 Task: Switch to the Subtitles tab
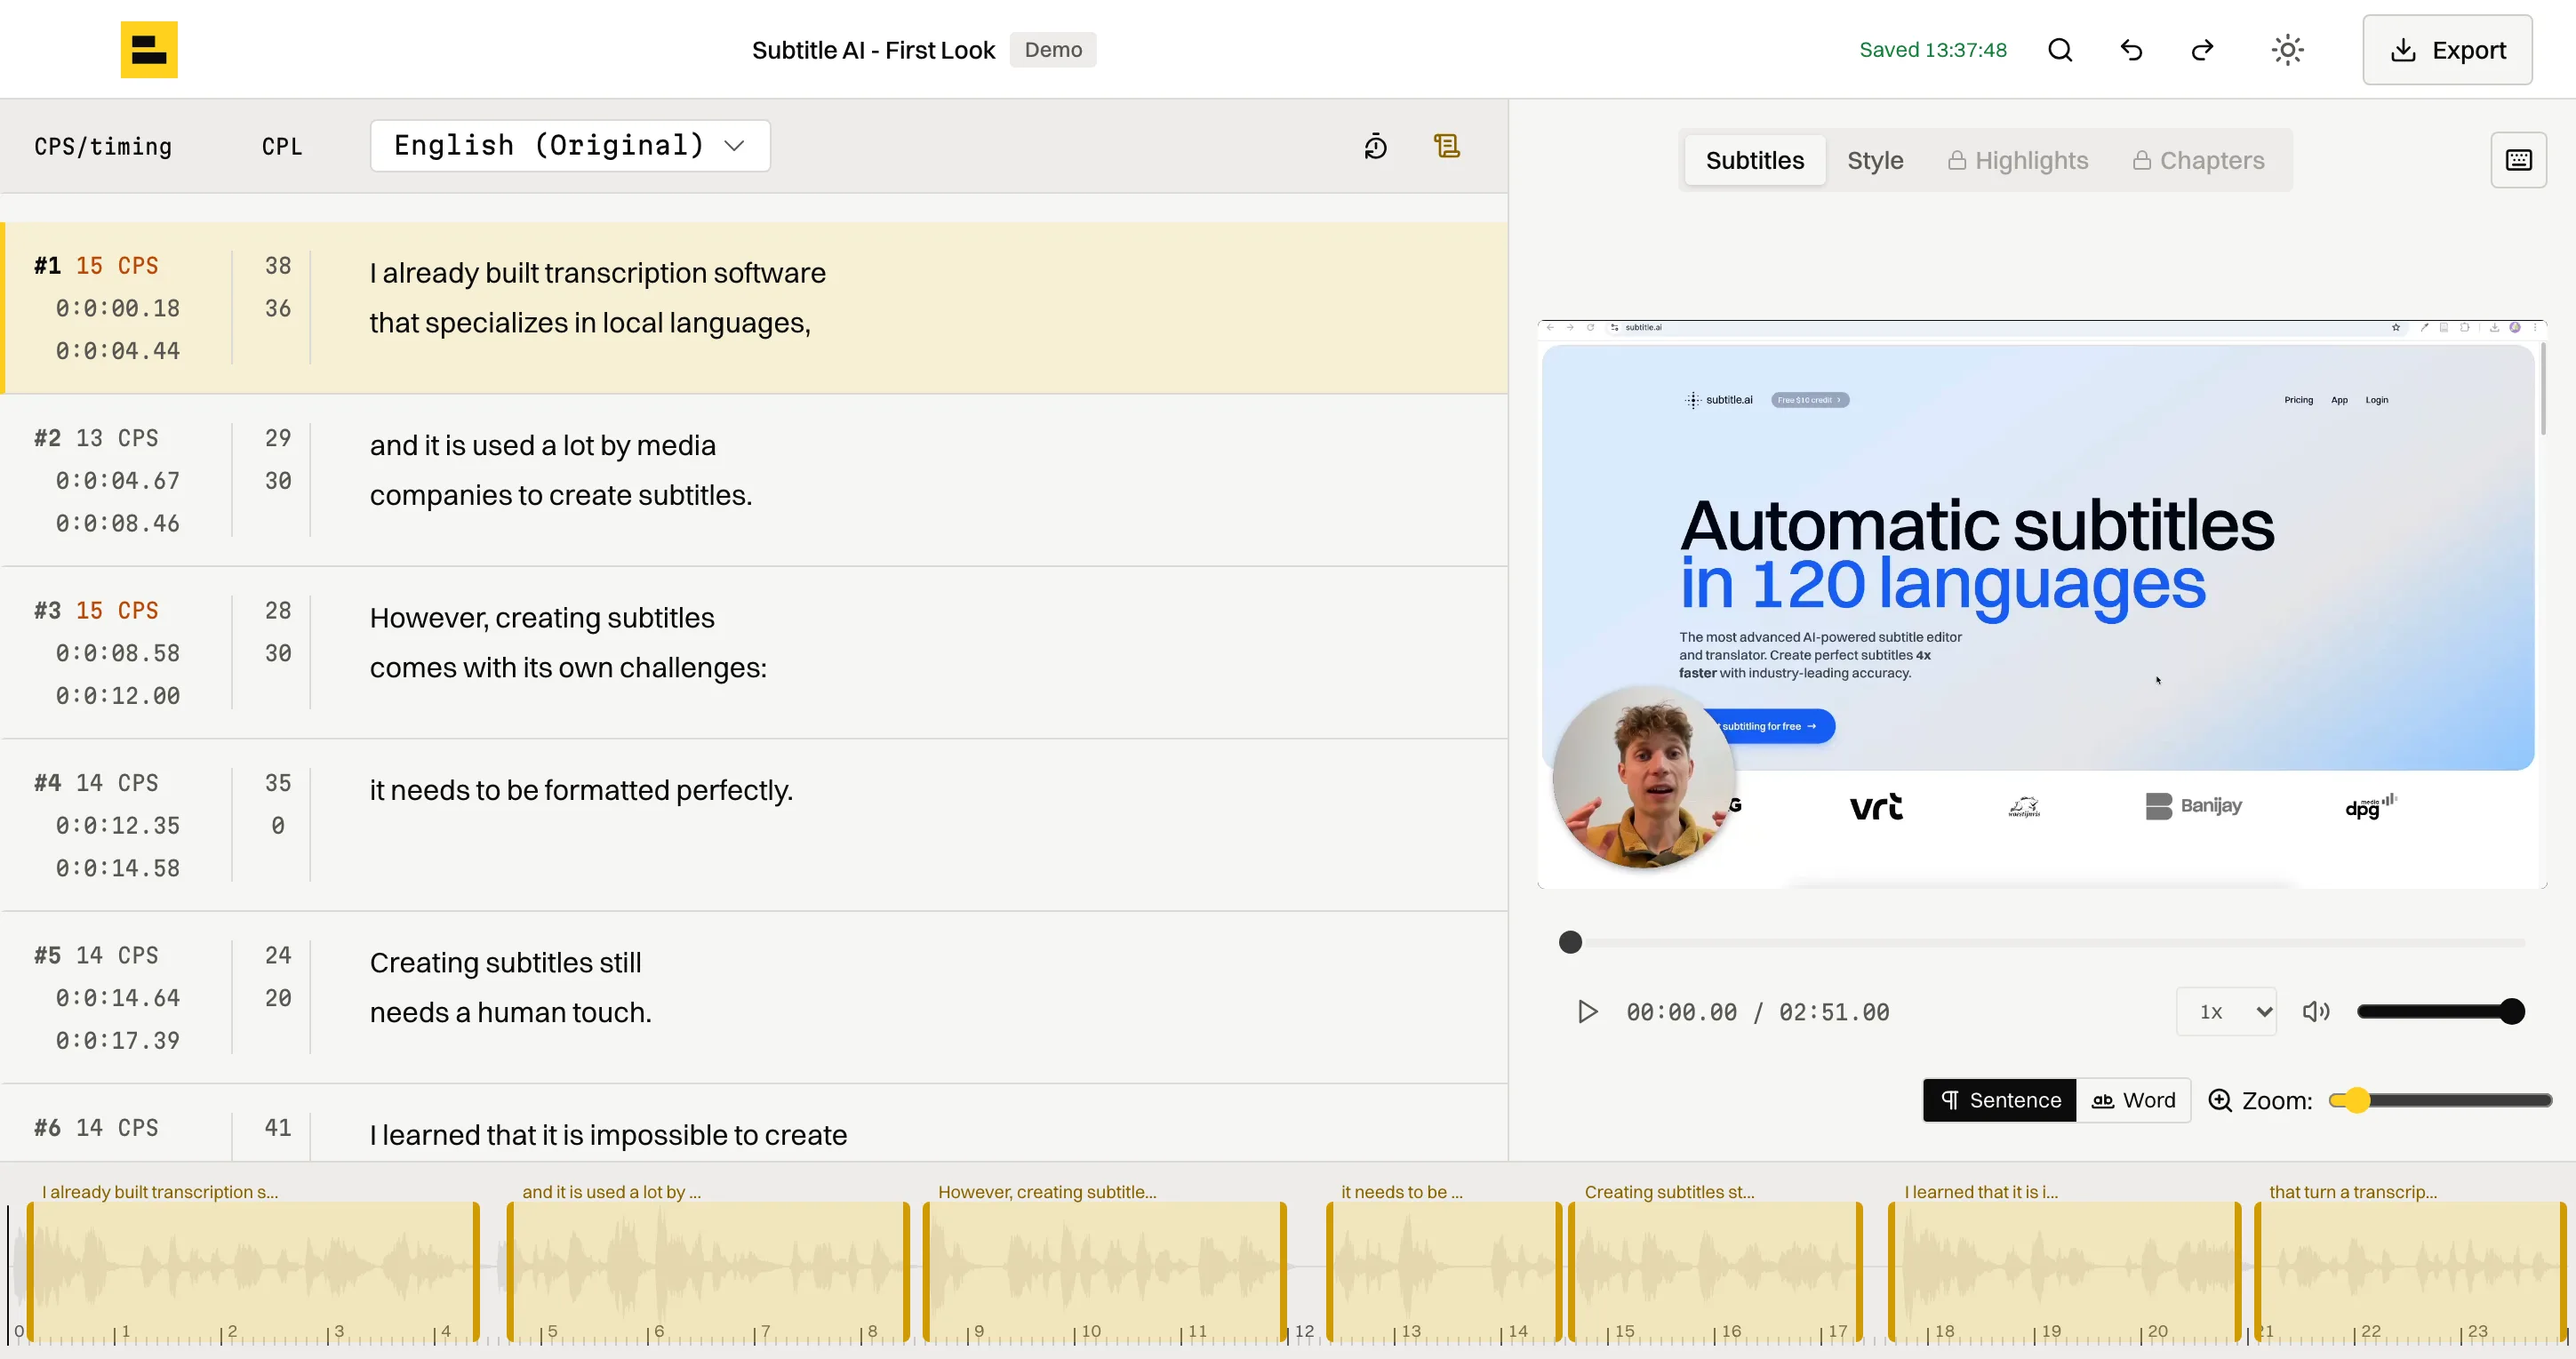(1755, 160)
